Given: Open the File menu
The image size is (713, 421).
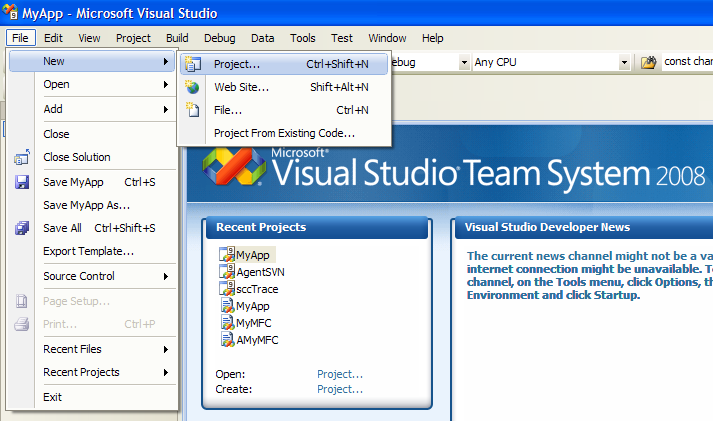Looking at the screenshot, I should coord(20,38).
